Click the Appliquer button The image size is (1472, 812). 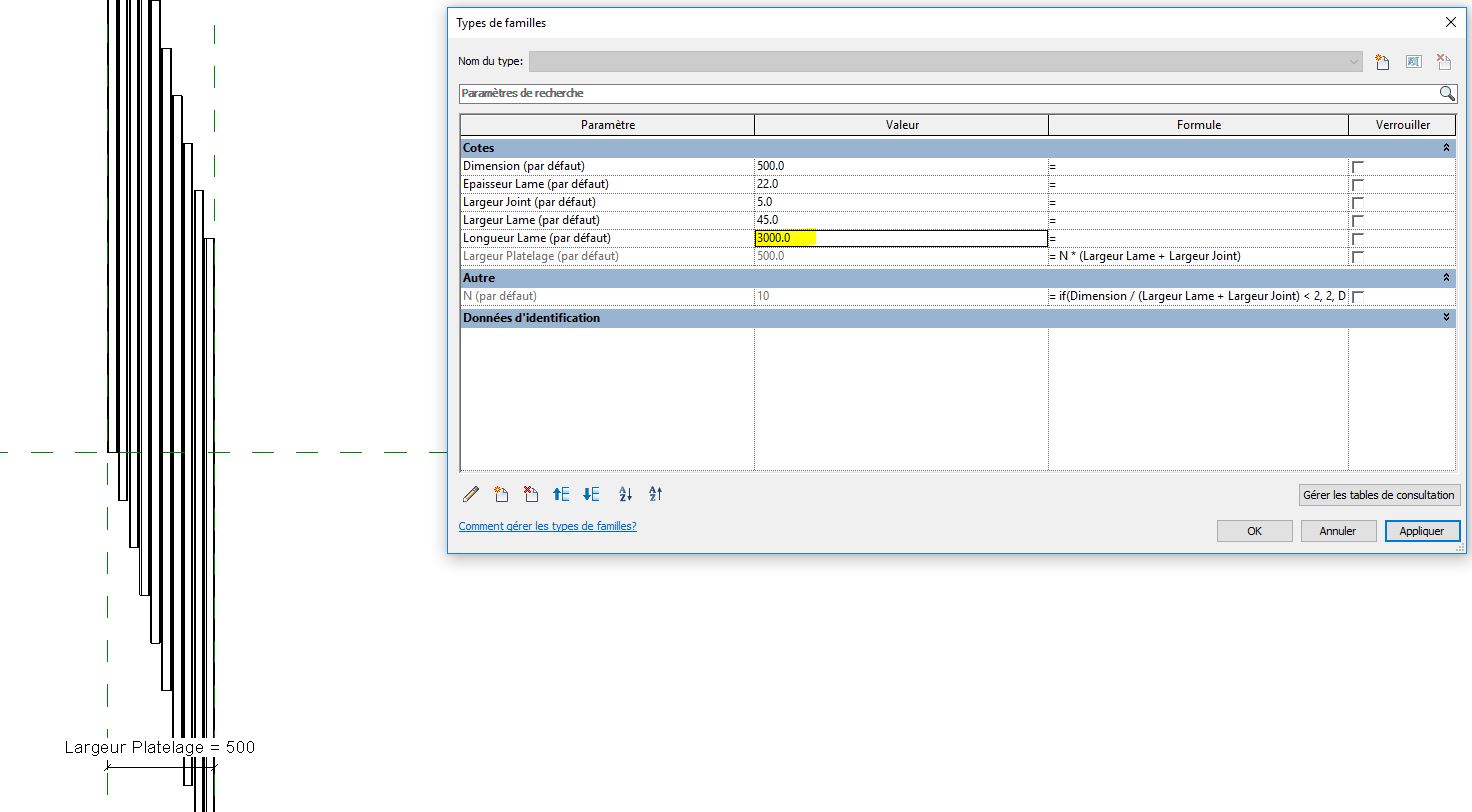coord(1421,531)
